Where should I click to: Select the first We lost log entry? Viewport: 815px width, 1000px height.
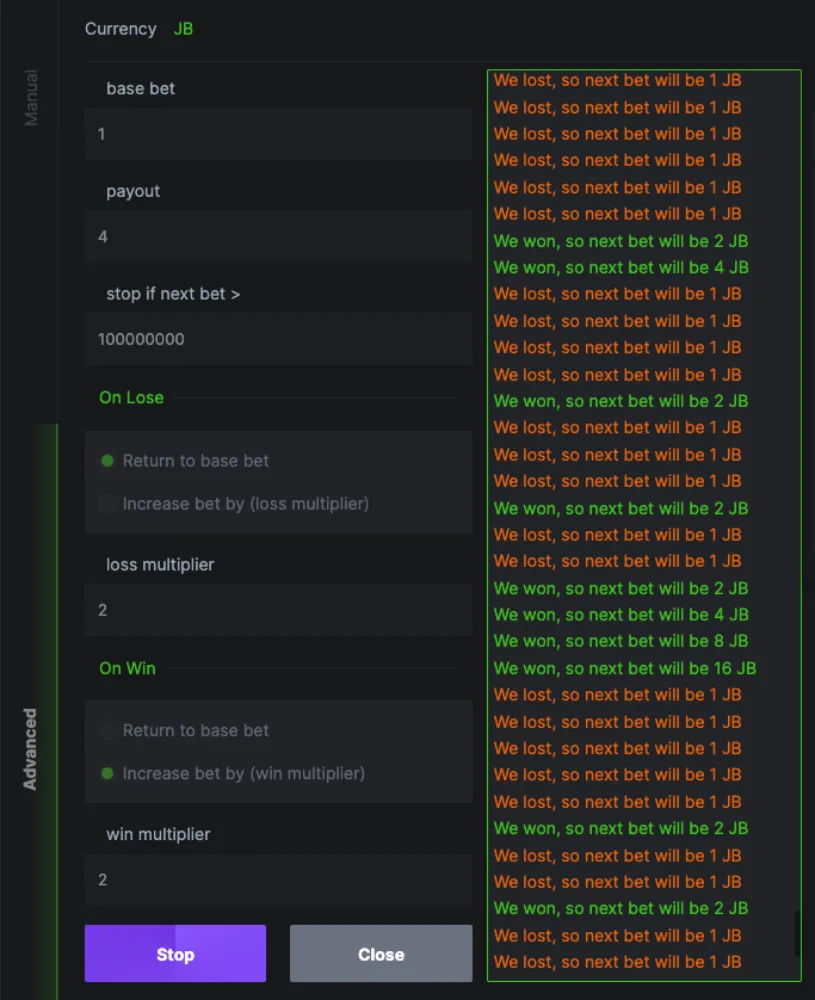pos(617,80)
